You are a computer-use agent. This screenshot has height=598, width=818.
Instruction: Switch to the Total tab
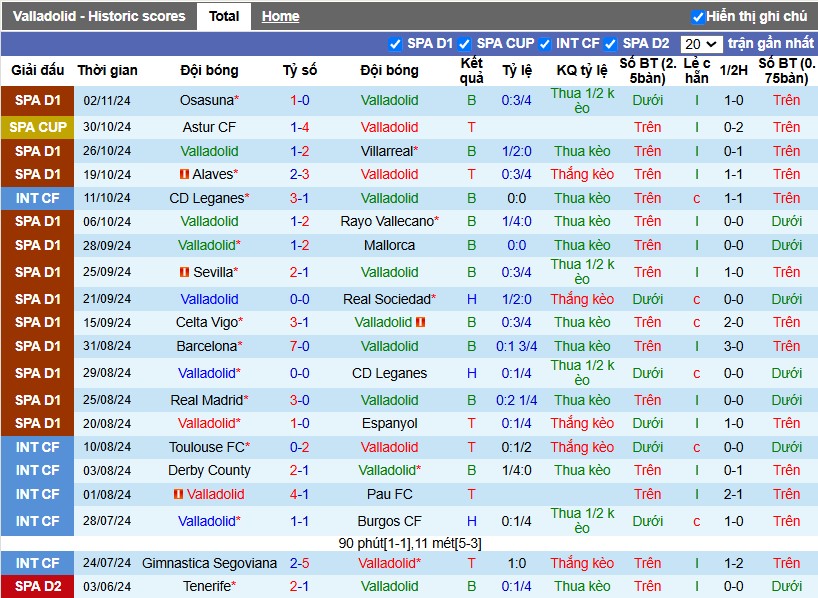point(224,16)
